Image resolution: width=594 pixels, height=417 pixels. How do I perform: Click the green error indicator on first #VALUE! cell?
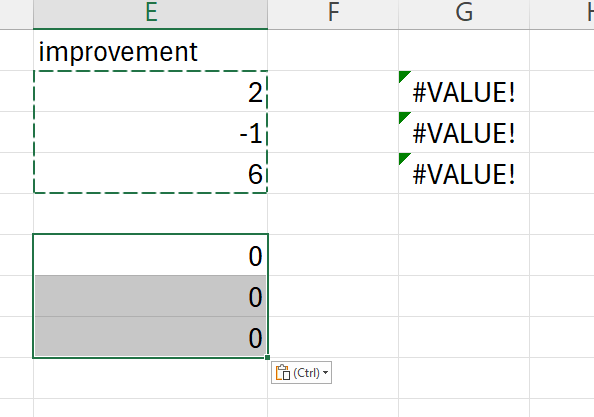click(x=403, y=75)
